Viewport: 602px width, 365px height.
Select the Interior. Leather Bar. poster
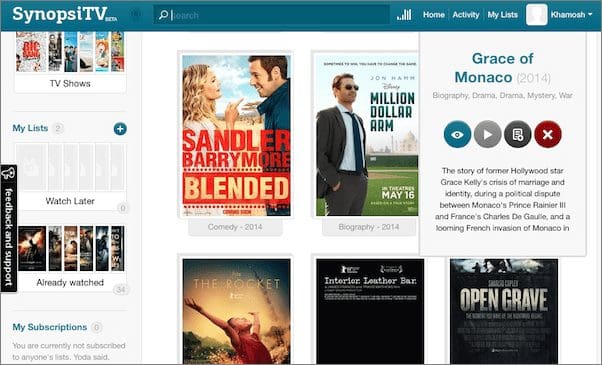click(x=370, y=311)
